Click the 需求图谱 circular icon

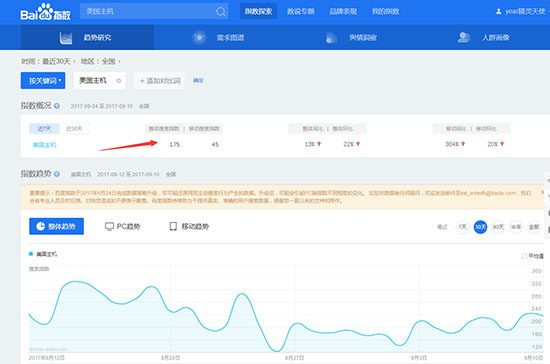click(199, 38)
